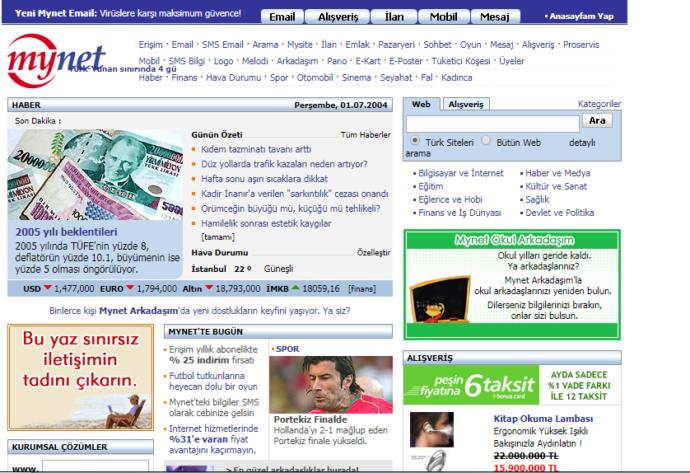Click the search text input field
The image size is (690, 473).
point(492,124)
